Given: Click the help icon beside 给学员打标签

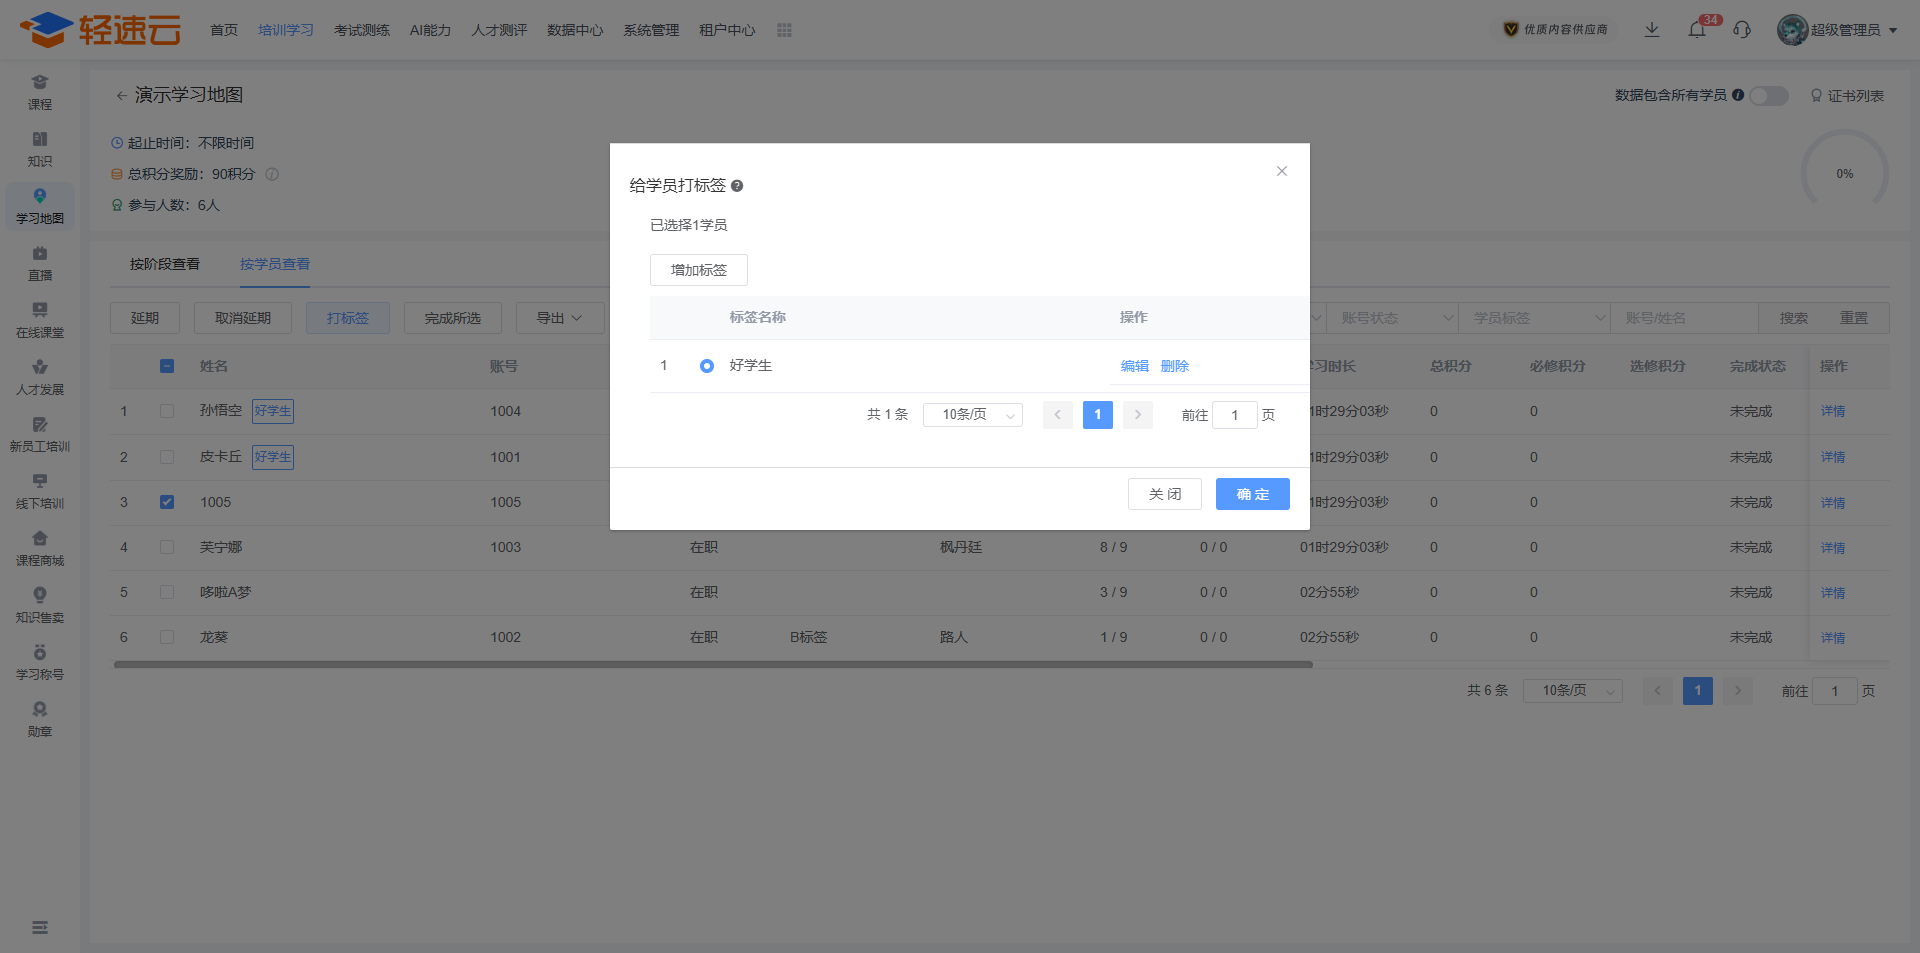Looking at the screenshot, I should pyautogui.click(x=737, y=186).
